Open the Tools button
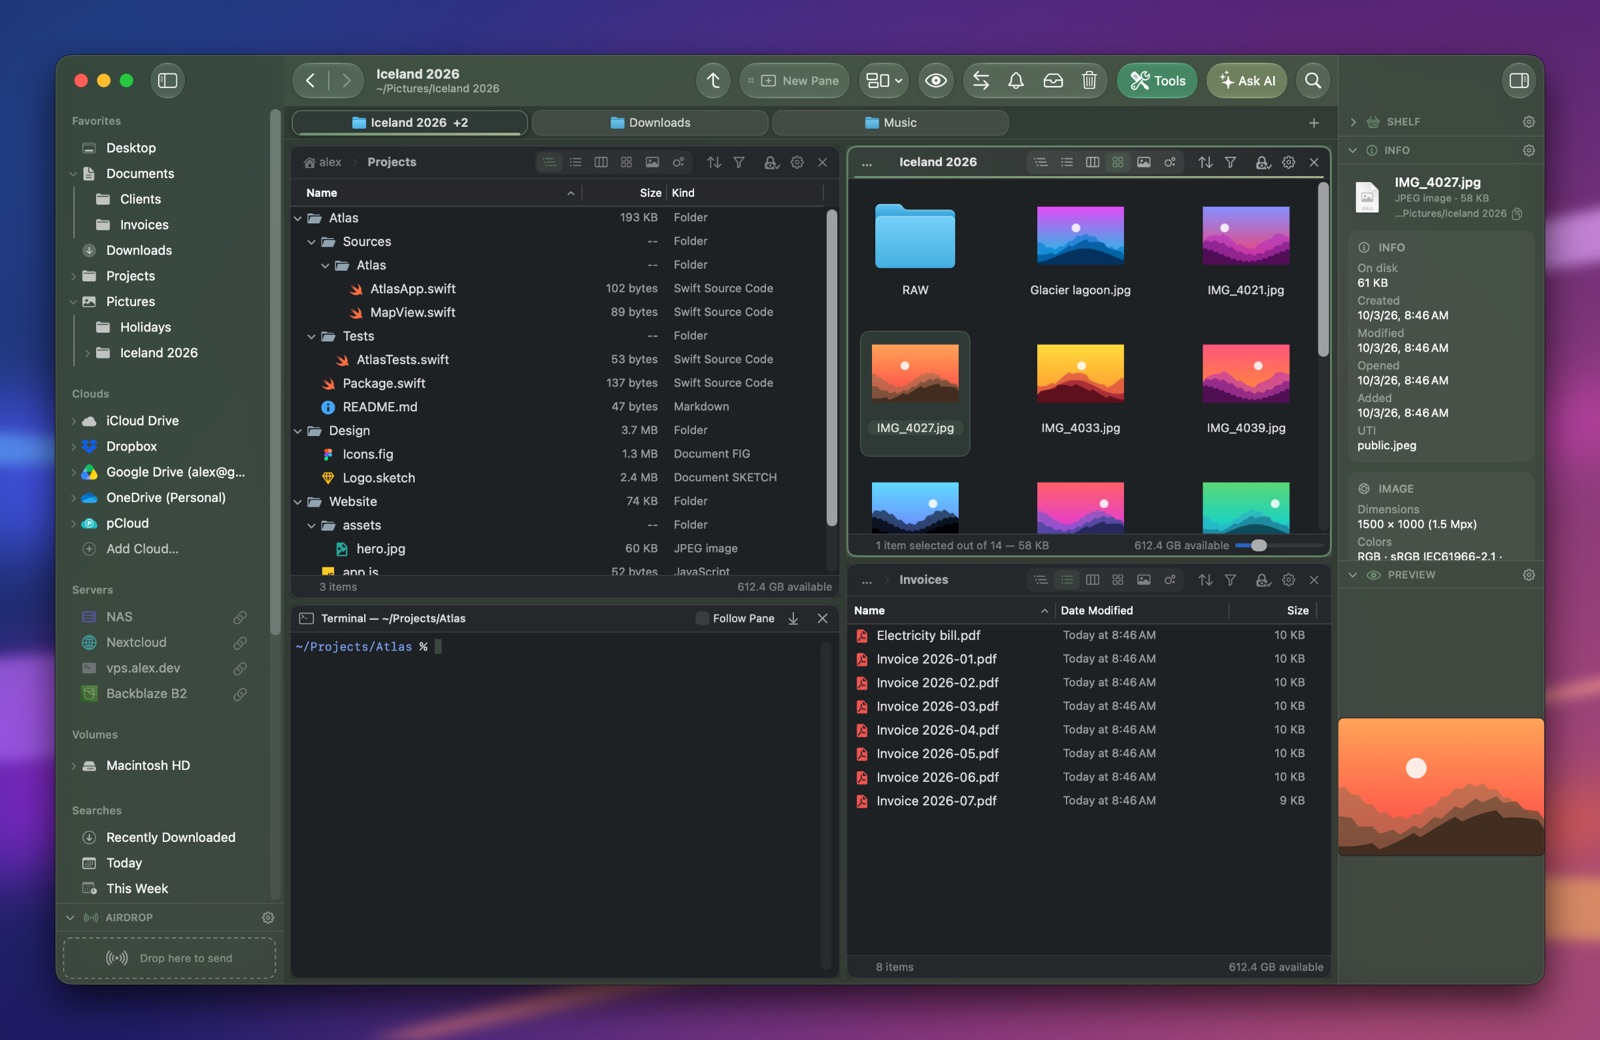The width and height of the screenshot is (1600, 1040). pyautogui.click(x=1158, y=81)
